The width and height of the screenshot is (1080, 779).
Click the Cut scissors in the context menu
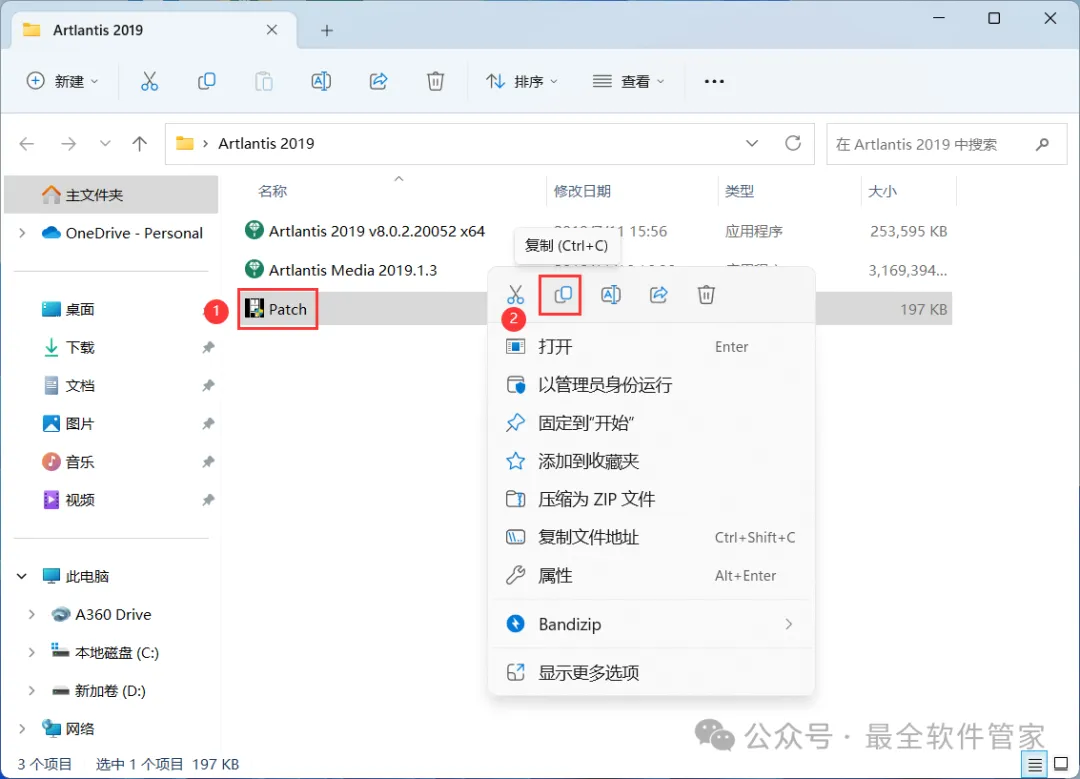pyautogui.click(x=515, y=295)
